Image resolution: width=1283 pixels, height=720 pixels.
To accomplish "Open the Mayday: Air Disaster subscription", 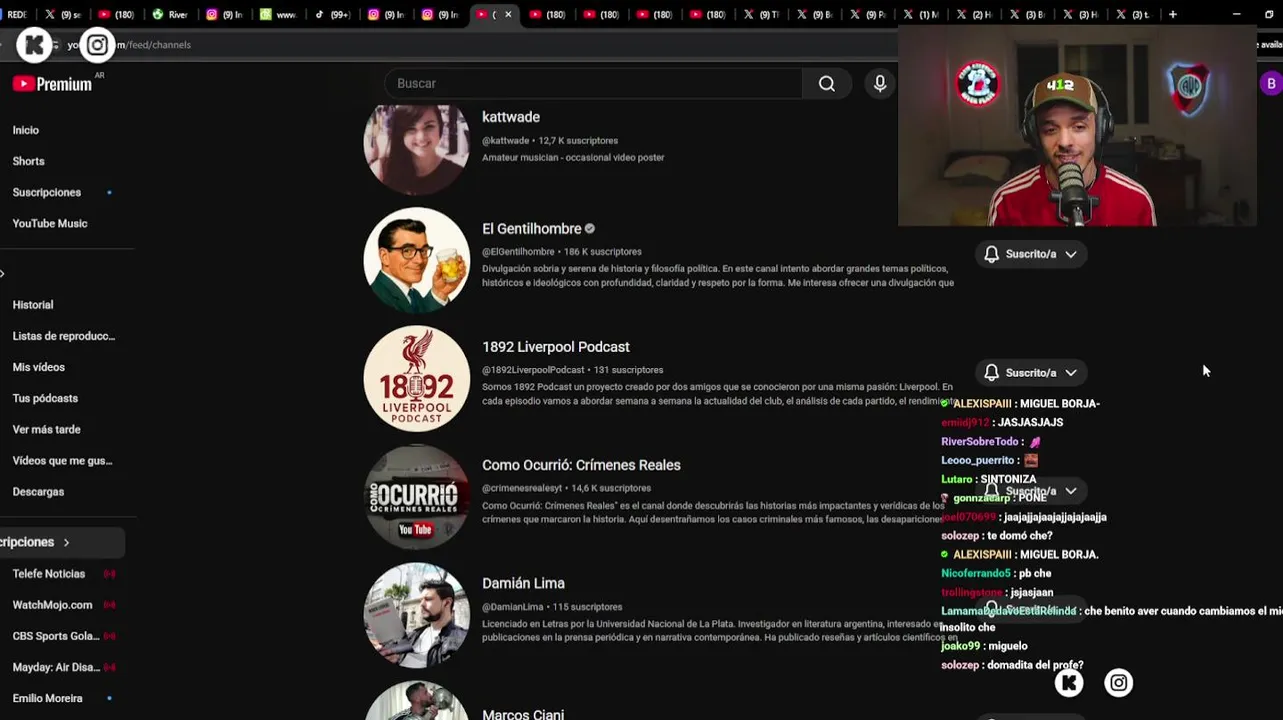I will [x=56, y=667].
